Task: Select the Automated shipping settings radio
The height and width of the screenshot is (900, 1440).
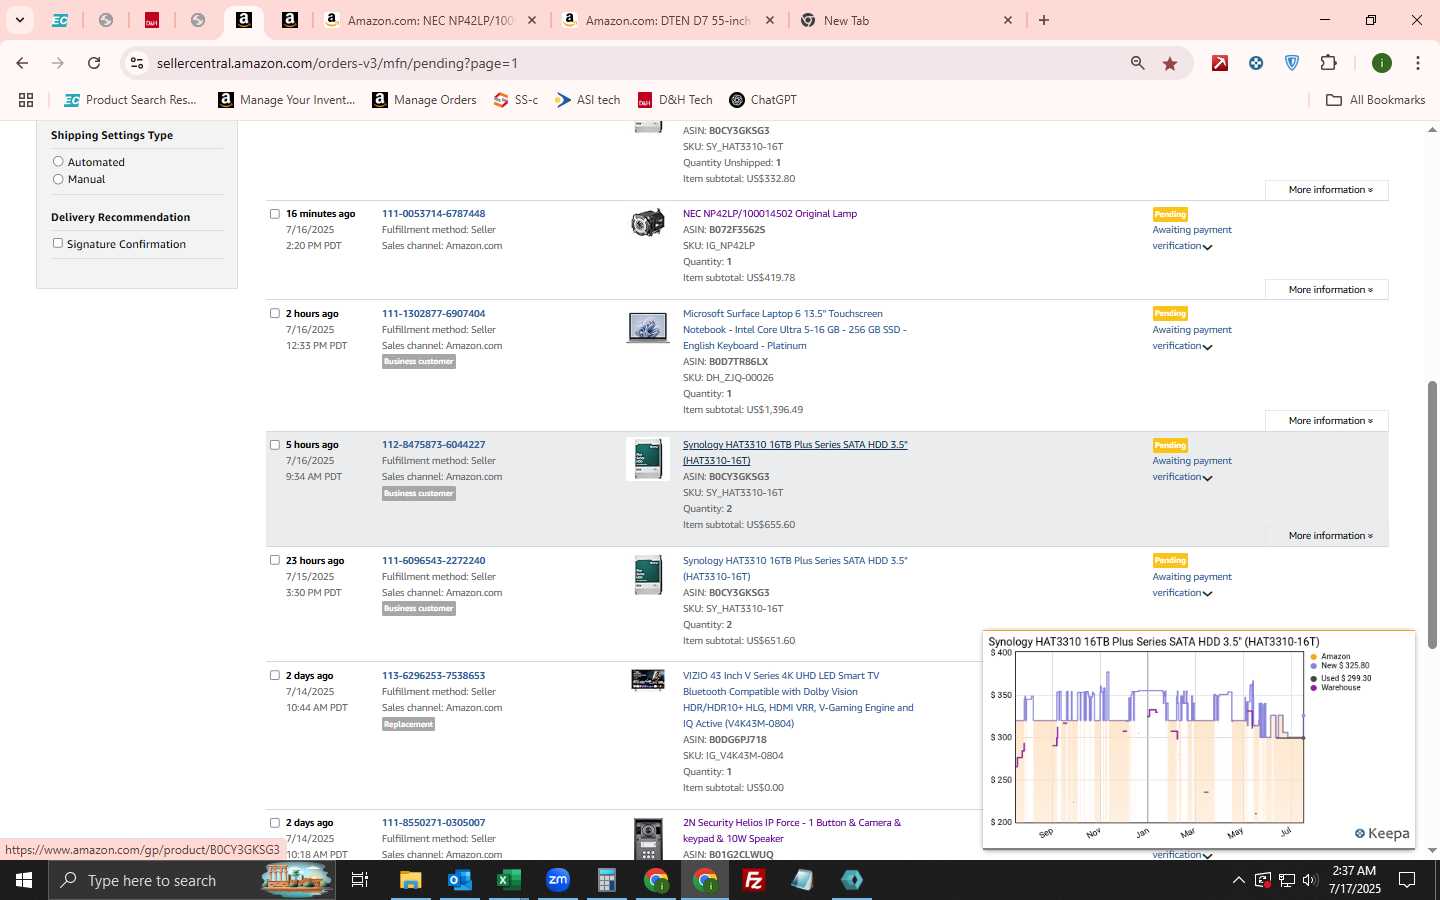Action: tap(58, 161)
